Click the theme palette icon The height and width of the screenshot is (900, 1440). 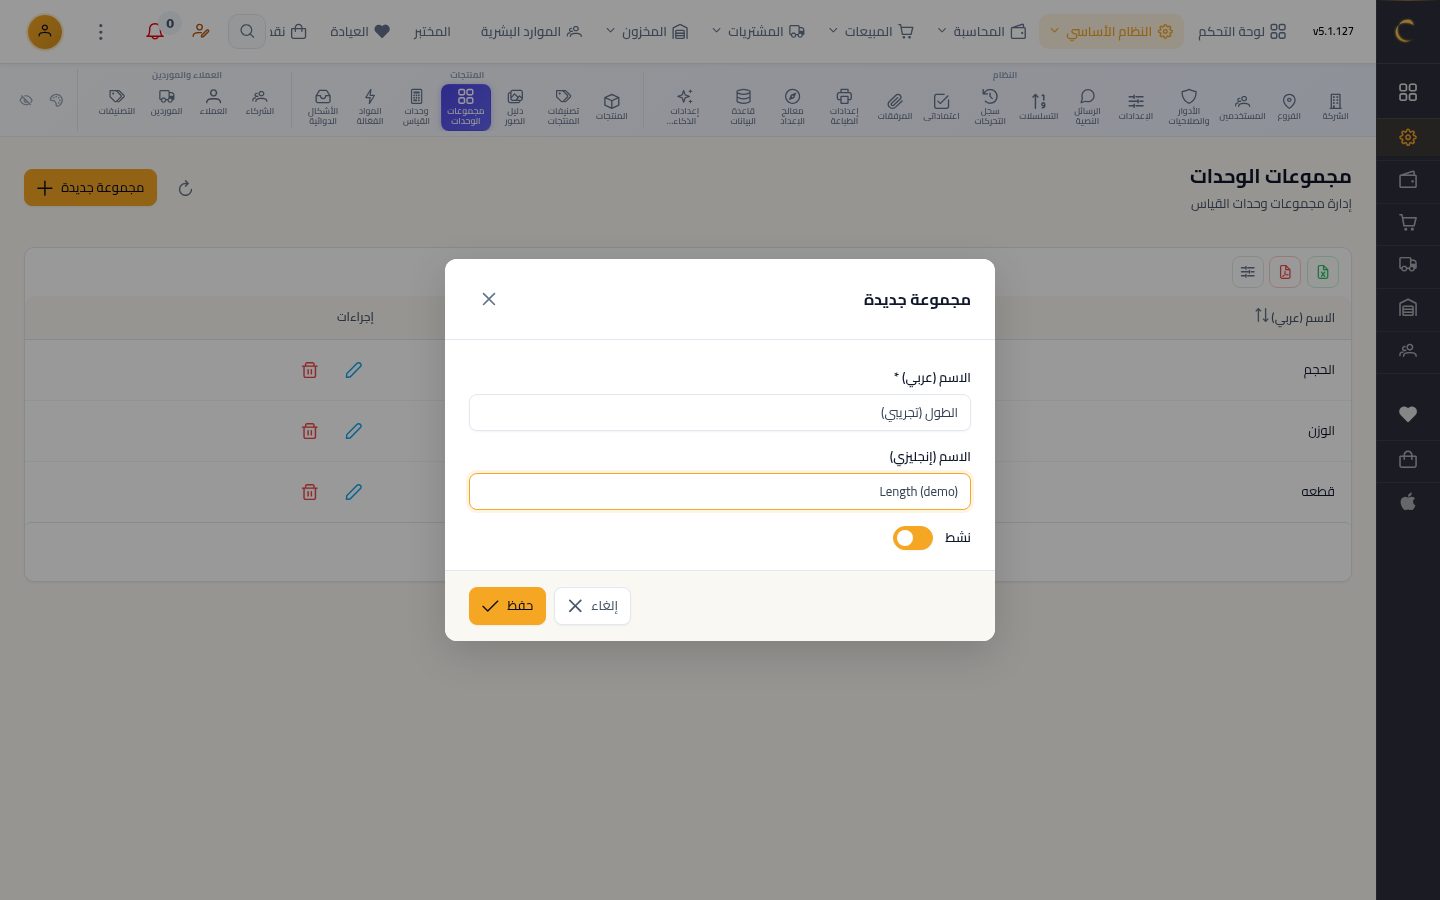pyautogui.click(x=56, y=100)
